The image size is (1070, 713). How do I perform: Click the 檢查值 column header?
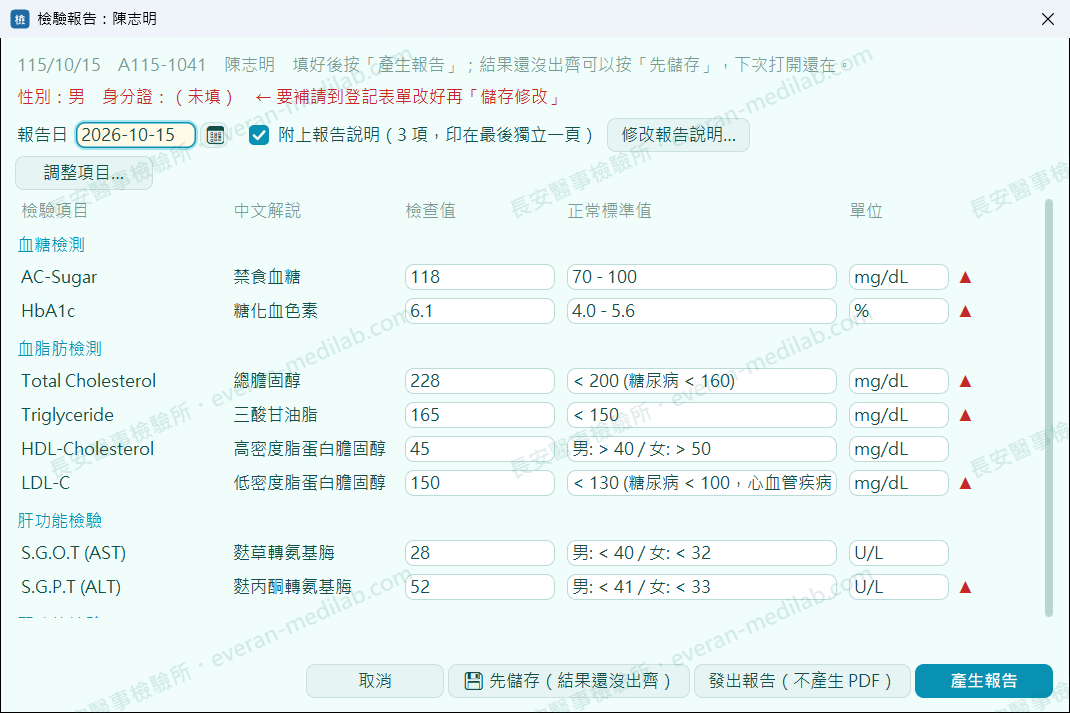(430, 210)
